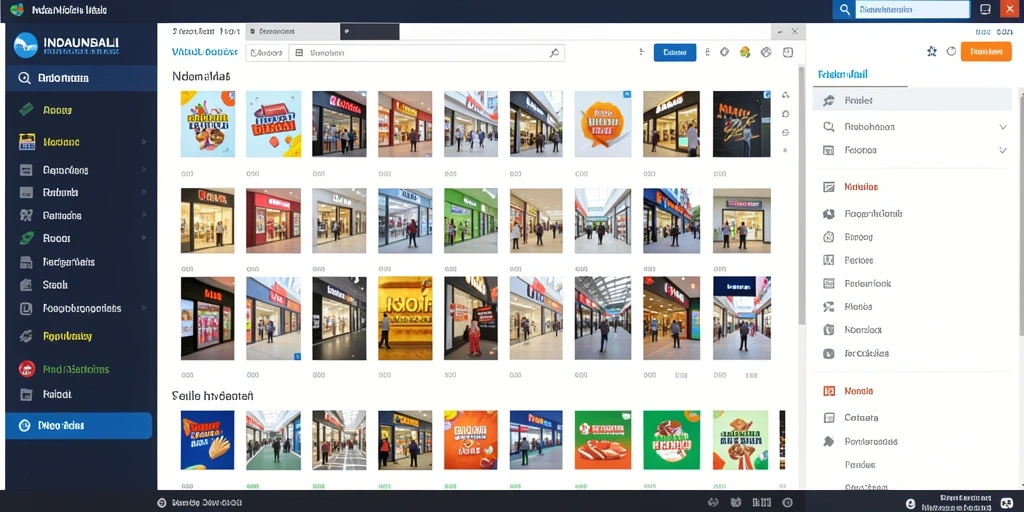1024x512 pixels.
Task: Toggle the blue corner badge on the orange speech-bubble thumbnail
Action: [x=627, y=95]
